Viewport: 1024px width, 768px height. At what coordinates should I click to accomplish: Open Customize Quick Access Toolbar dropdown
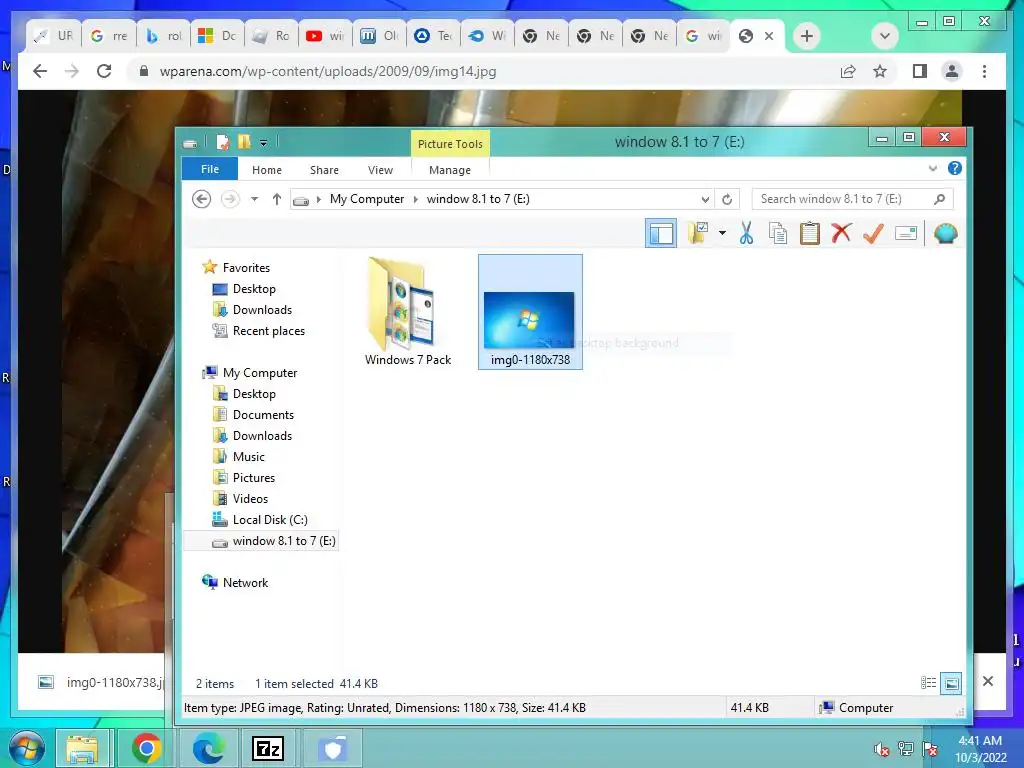263,142
